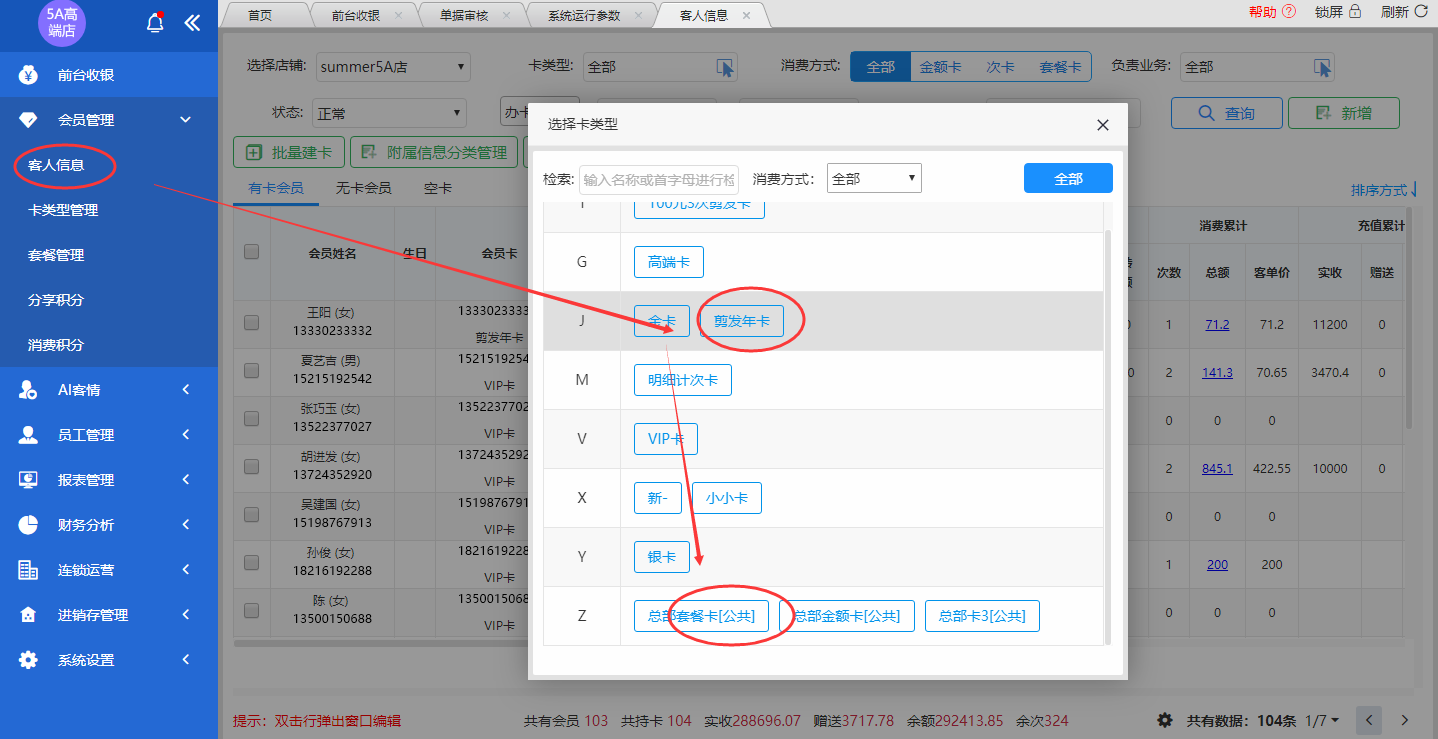Screen dimensions: 1438x739
Task: Click the 检索 search input in the dialog
Action: coord(658,179)
